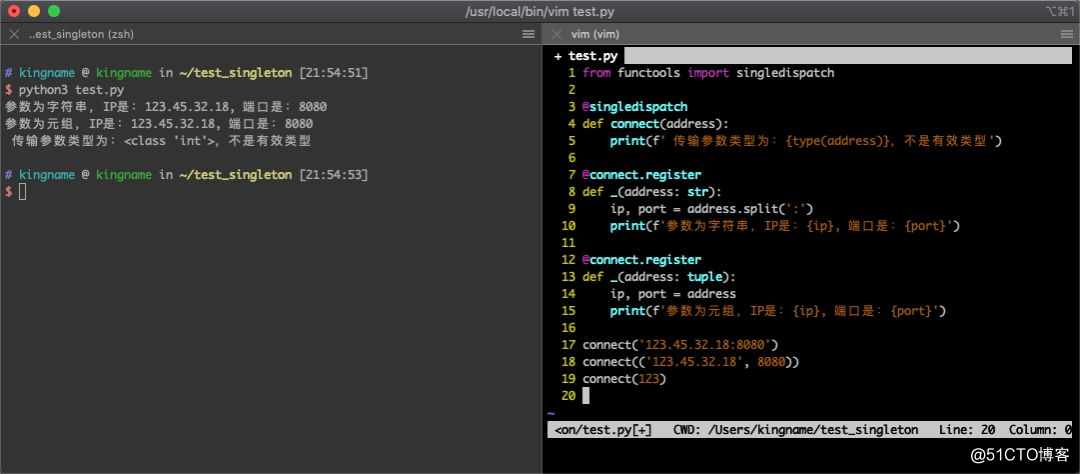Select the ..est_singleton (zsh) tab
This screenshot has width=1080, height=474.
tap(81, 34)
